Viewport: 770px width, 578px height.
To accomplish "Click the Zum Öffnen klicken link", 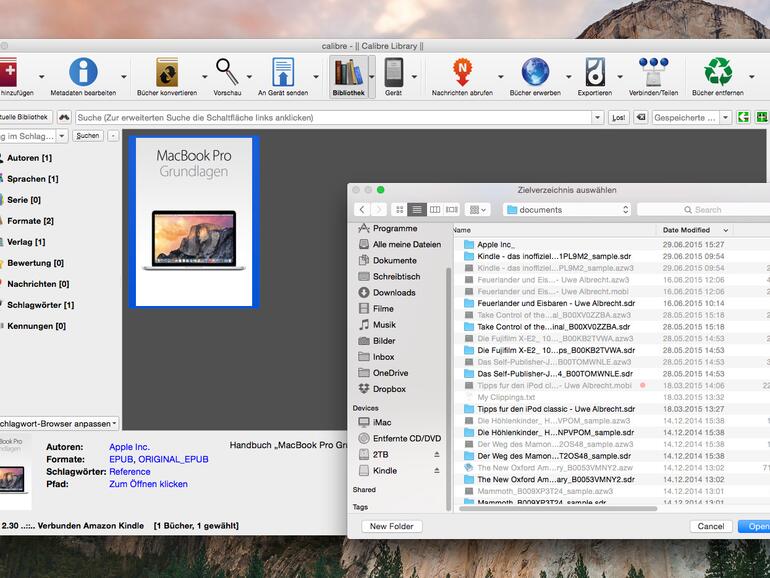I will click(x=148, y=484).
